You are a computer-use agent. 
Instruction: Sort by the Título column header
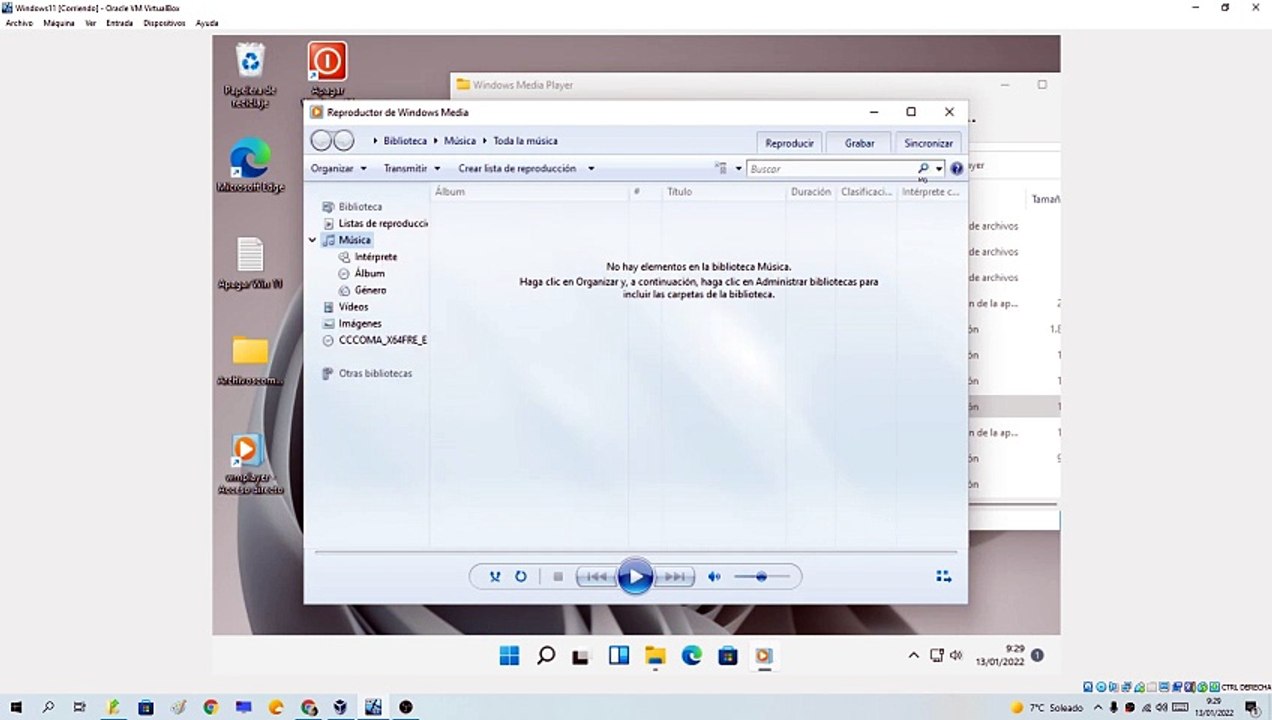coord(724,192)
